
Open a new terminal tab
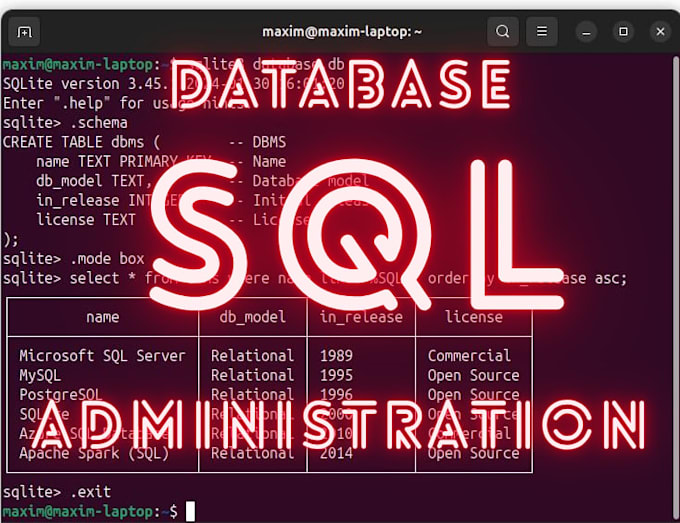pos(24,32)
